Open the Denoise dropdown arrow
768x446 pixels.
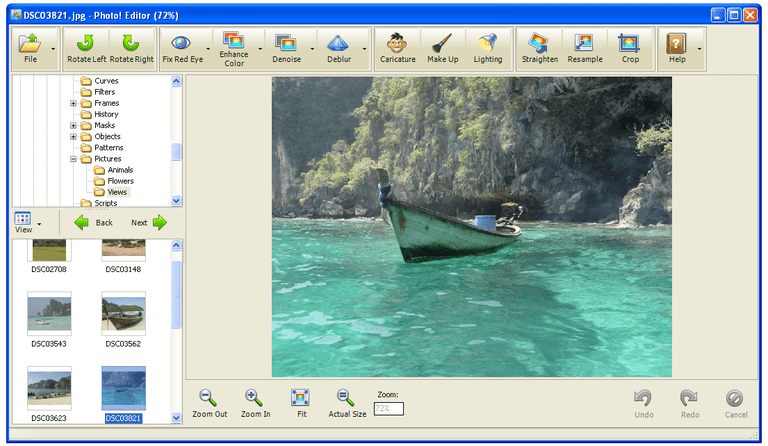pyautogui.click(x=312, y=49)
